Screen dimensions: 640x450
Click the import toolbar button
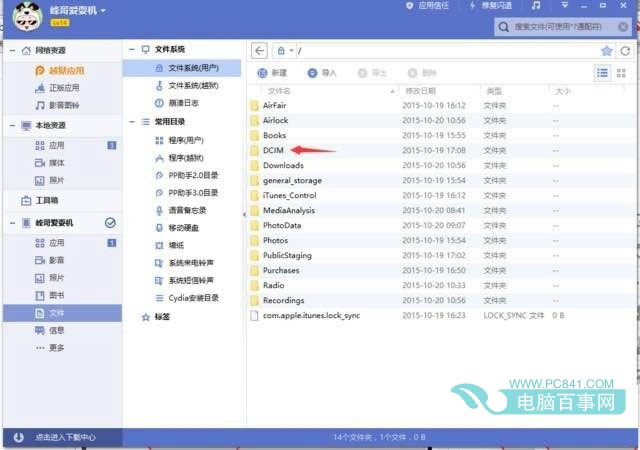322,73
